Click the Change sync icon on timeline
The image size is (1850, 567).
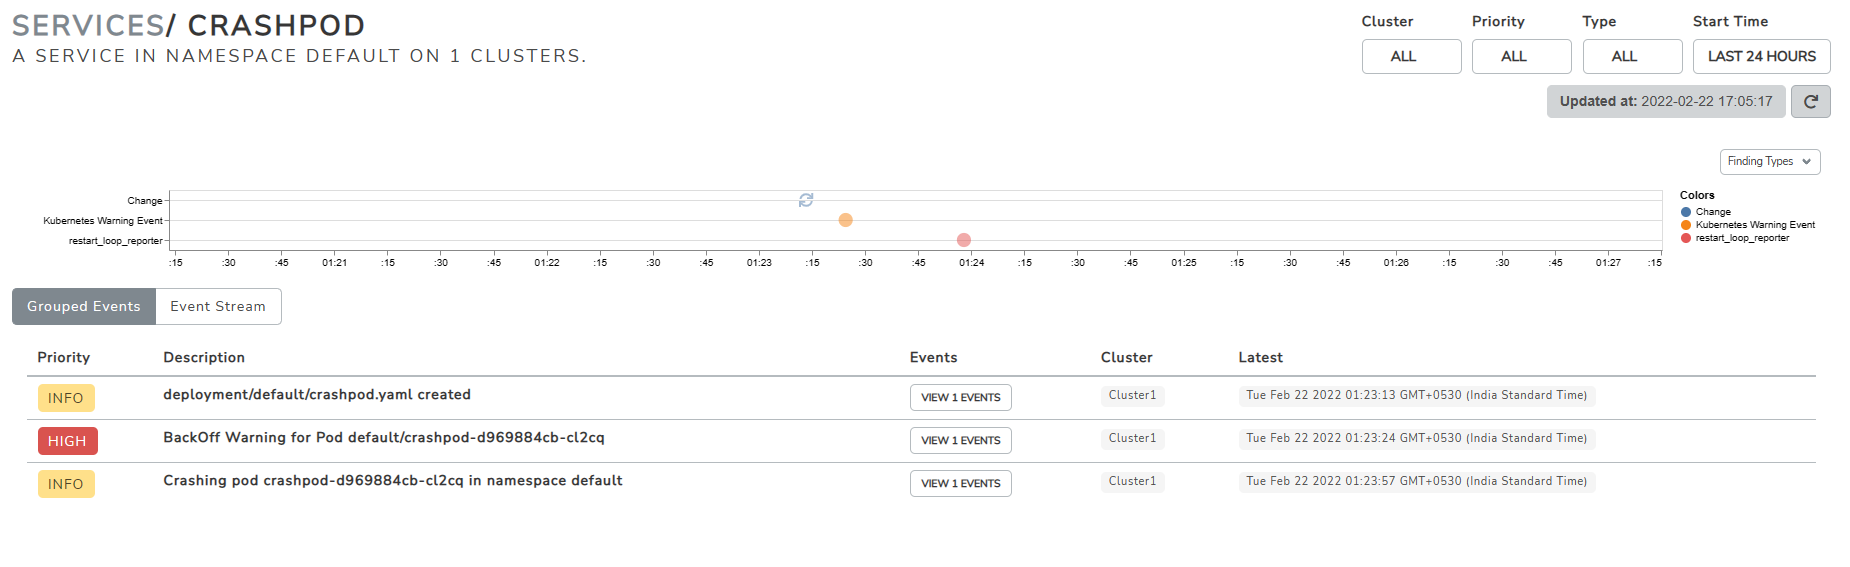click(806, 200)
